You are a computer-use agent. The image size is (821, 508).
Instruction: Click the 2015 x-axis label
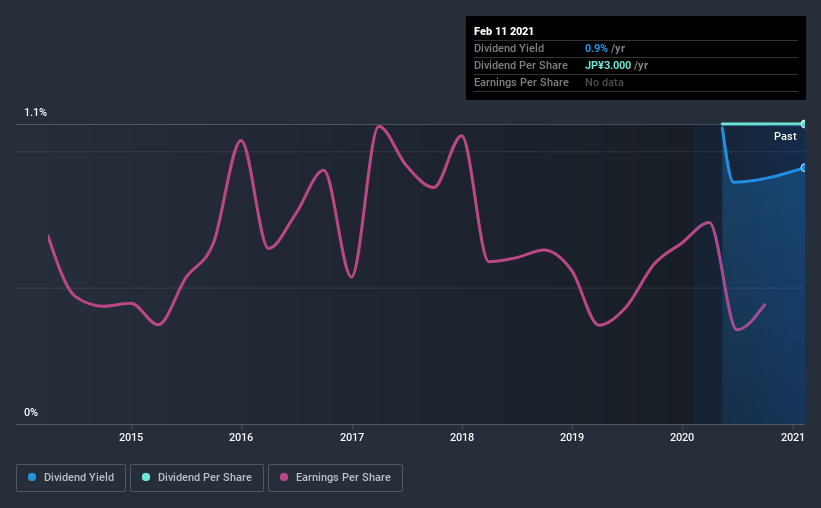[131, 437]
